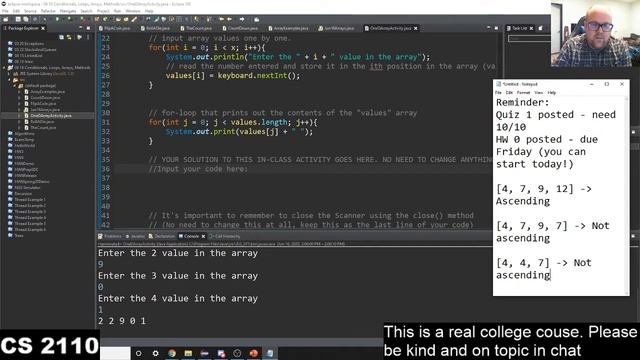The image size is (640, 360).
Task: Expand the ArrayExamples.java tree node
Action: [x=19, y=92]
